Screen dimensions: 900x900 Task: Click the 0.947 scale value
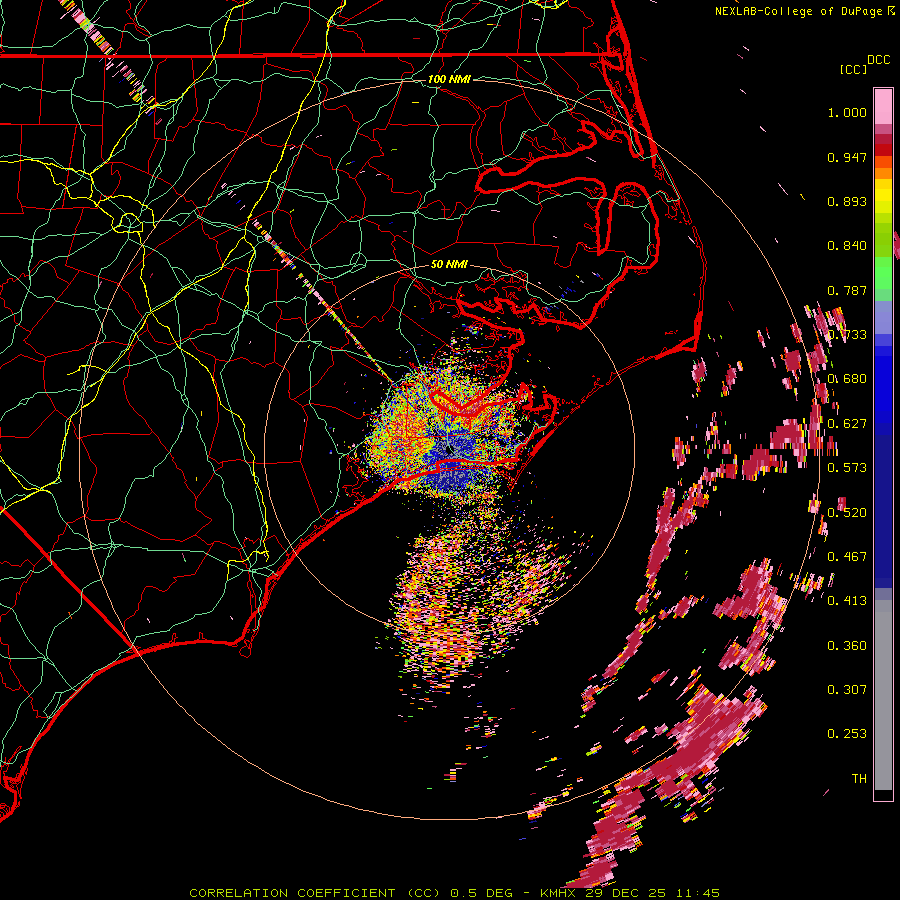click(847, 157)
